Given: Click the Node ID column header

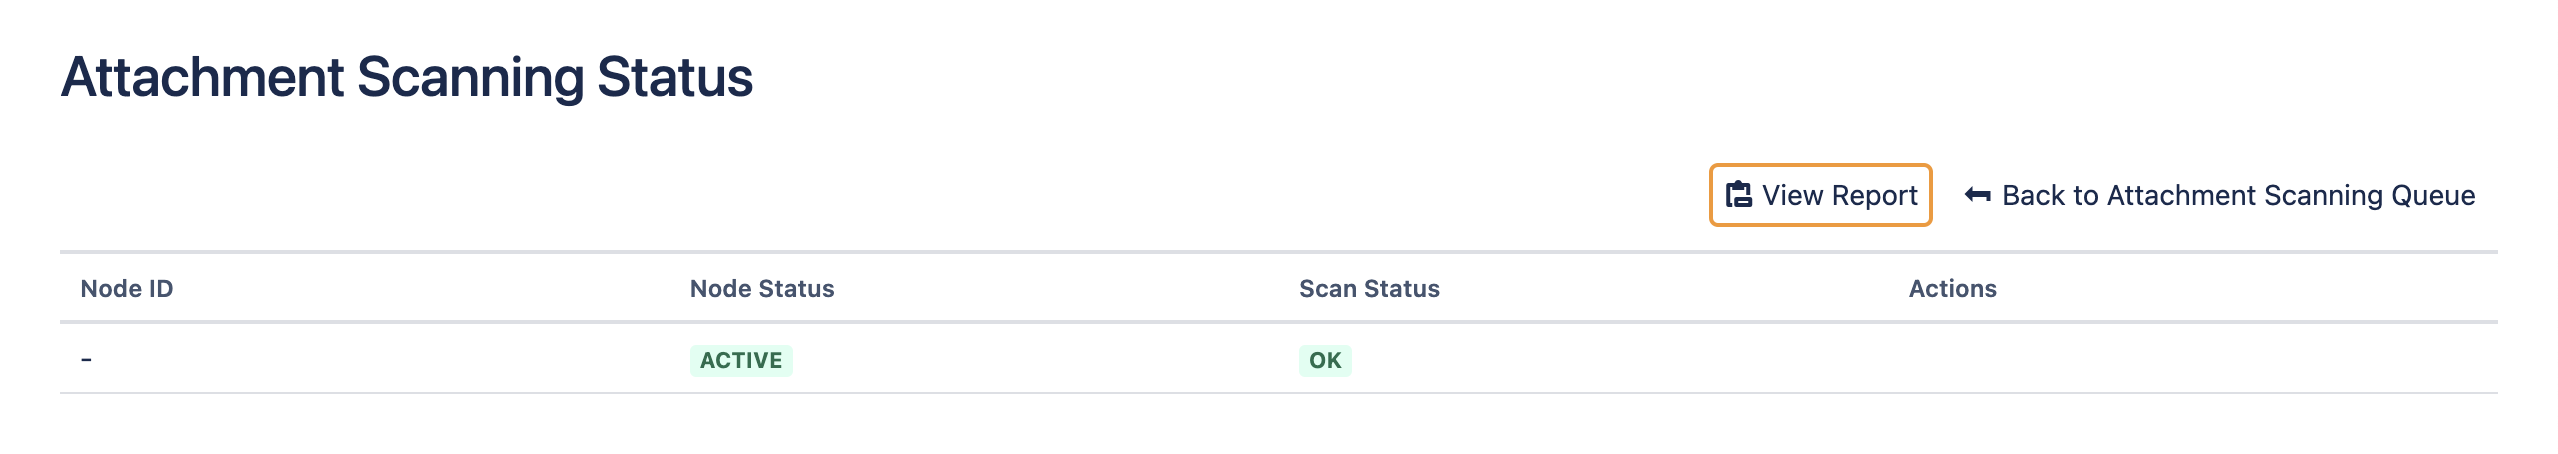Looking at the screenshot, I should [x=127, y=289].
